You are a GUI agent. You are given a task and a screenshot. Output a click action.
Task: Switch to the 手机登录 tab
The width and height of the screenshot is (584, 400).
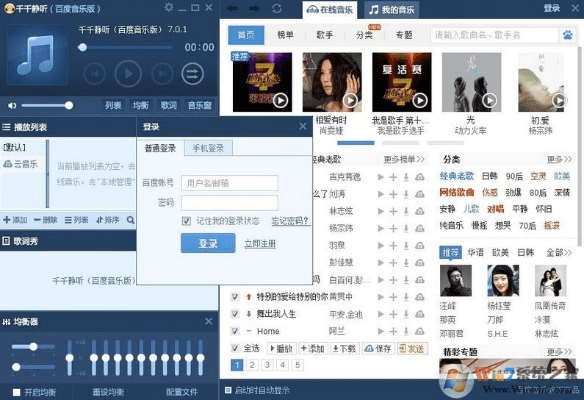point(208,148)
